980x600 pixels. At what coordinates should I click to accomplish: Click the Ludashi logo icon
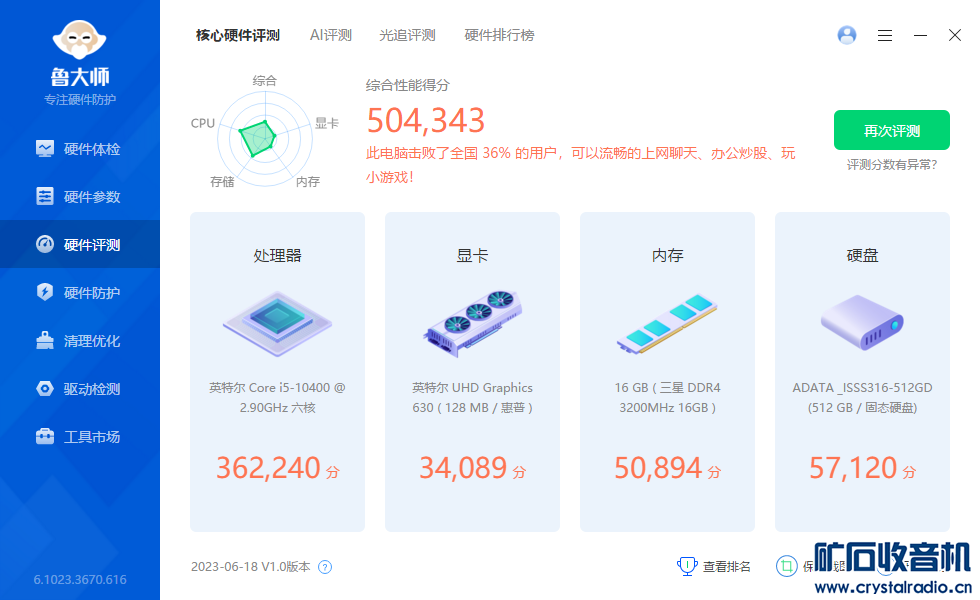79,41
